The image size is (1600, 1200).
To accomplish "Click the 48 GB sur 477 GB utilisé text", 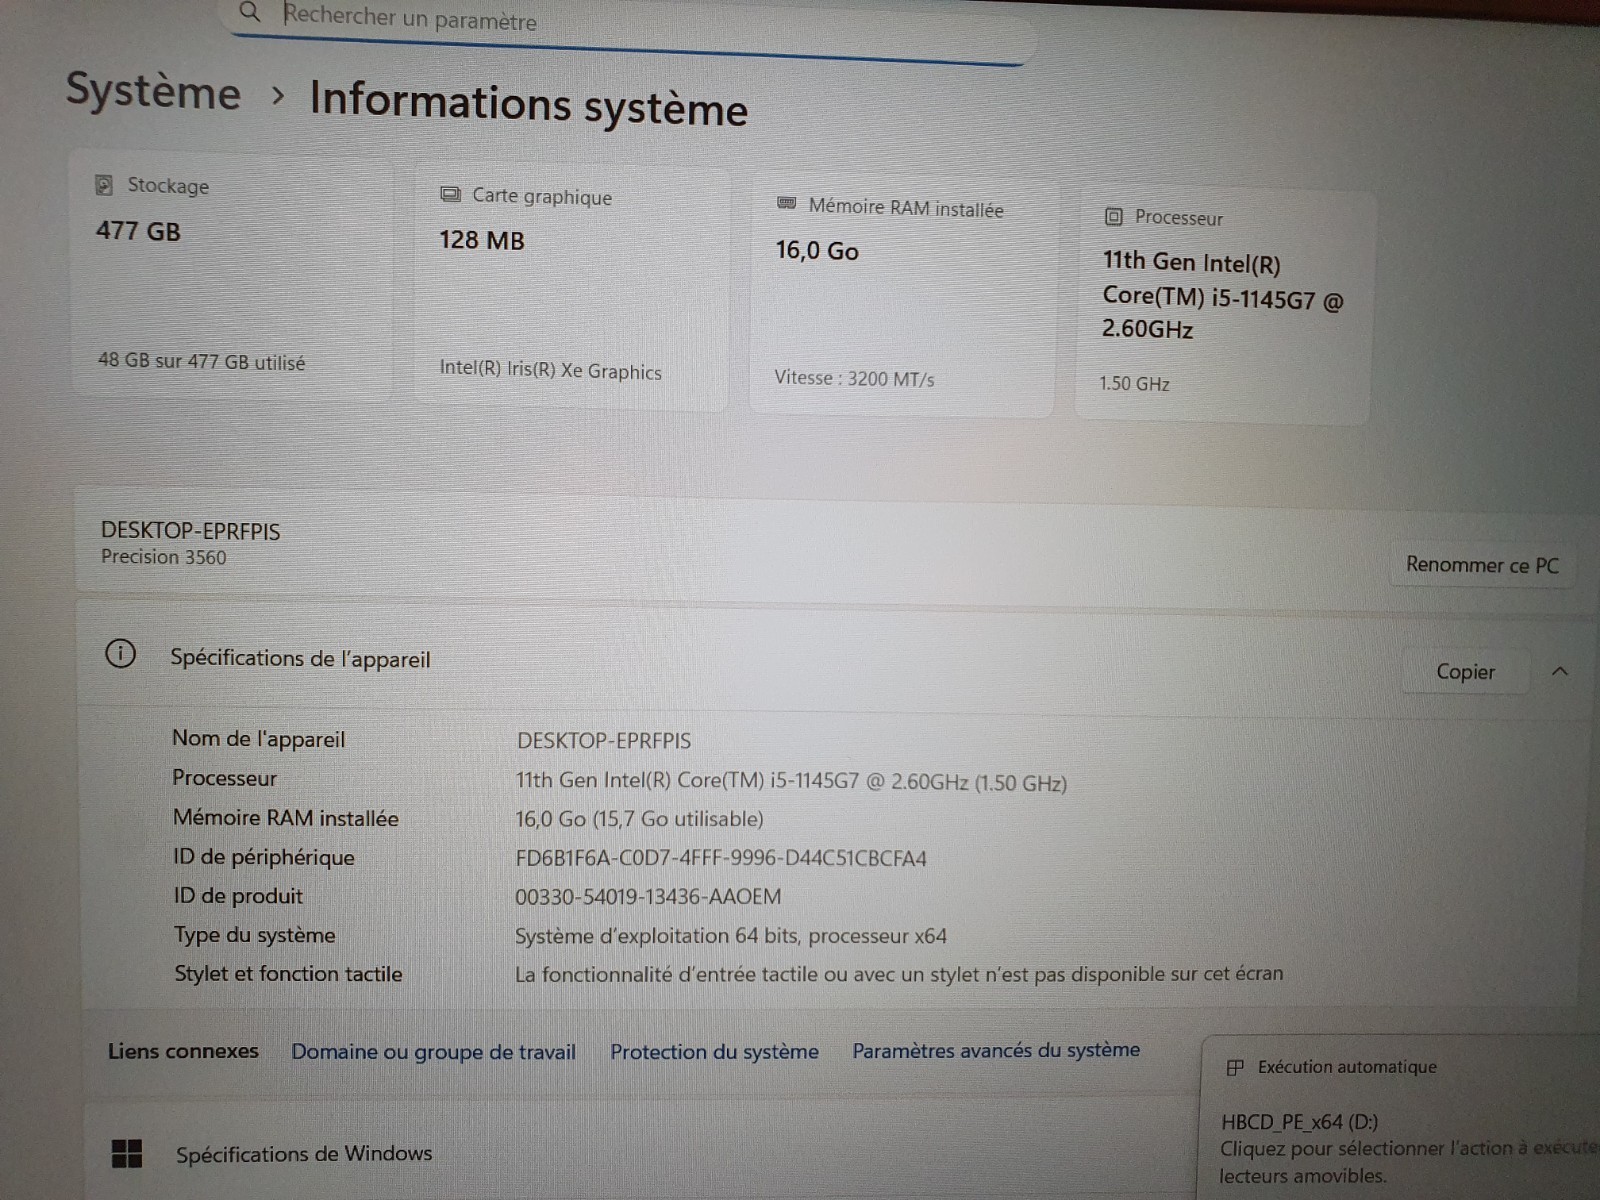I will point(202,361).
